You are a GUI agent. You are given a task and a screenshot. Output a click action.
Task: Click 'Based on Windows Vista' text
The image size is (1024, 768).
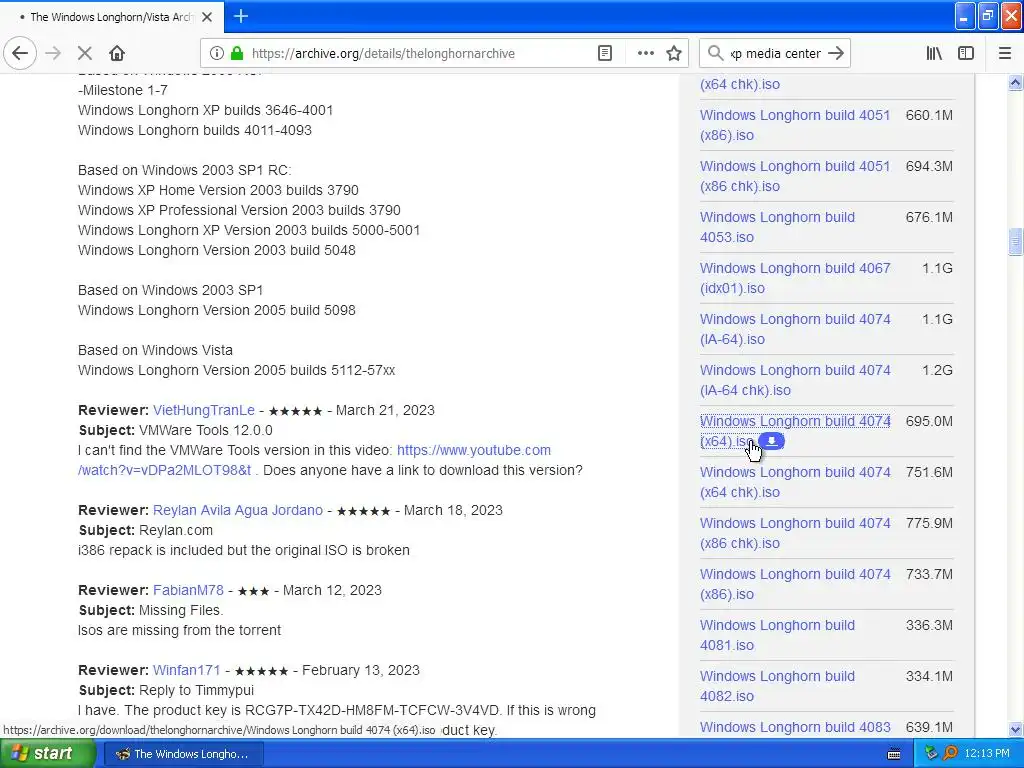pyautogui.click(x=155, y=350)
